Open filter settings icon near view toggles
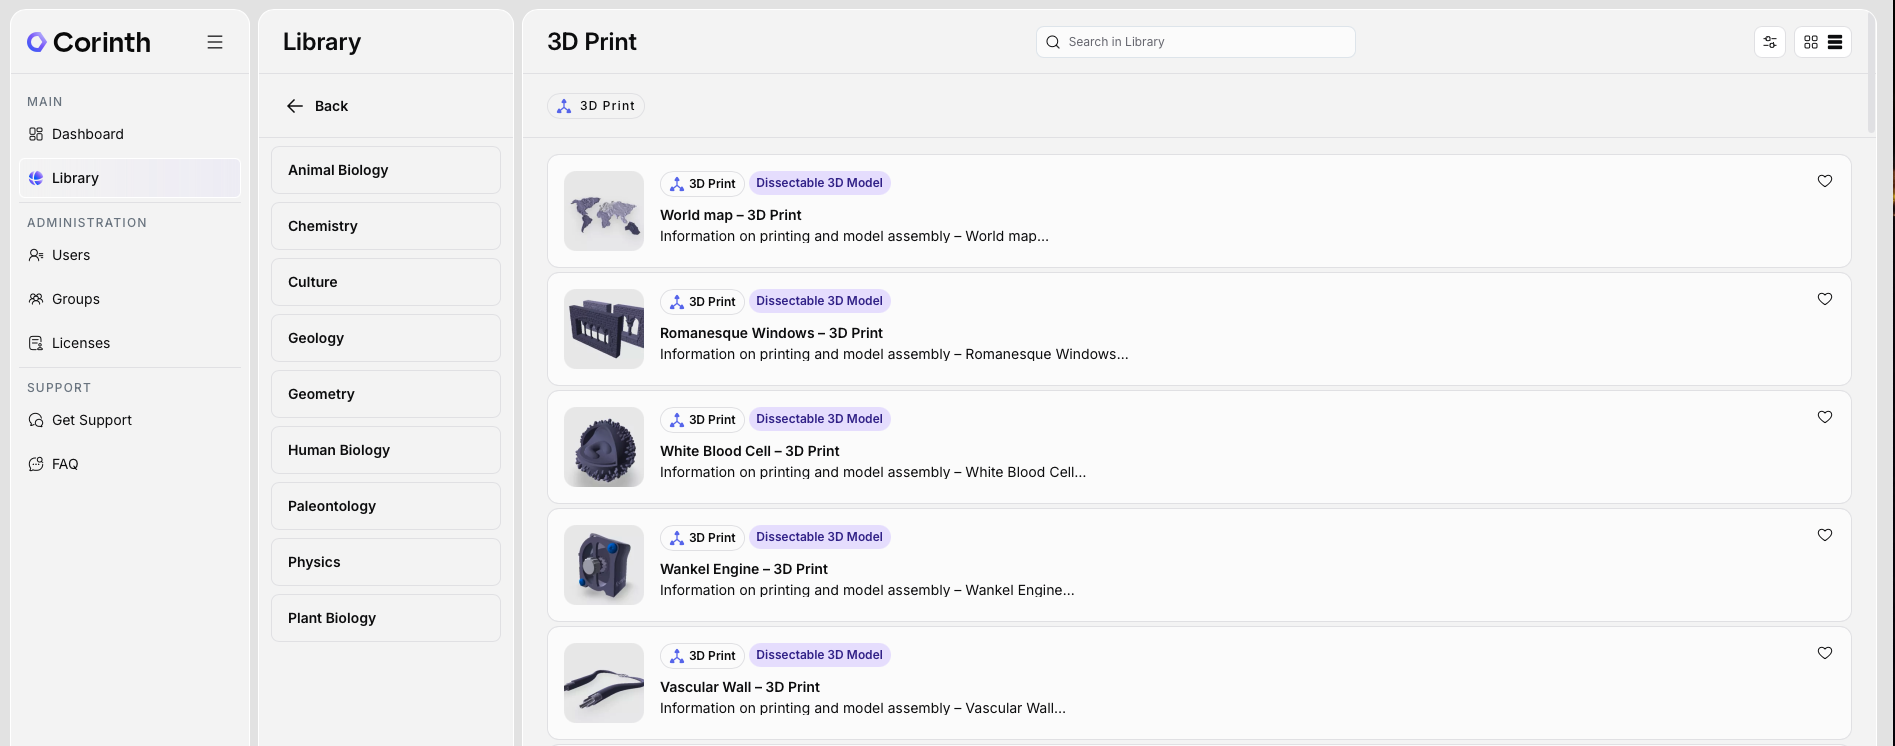 pyautogui.click(x=1770, y=42)
